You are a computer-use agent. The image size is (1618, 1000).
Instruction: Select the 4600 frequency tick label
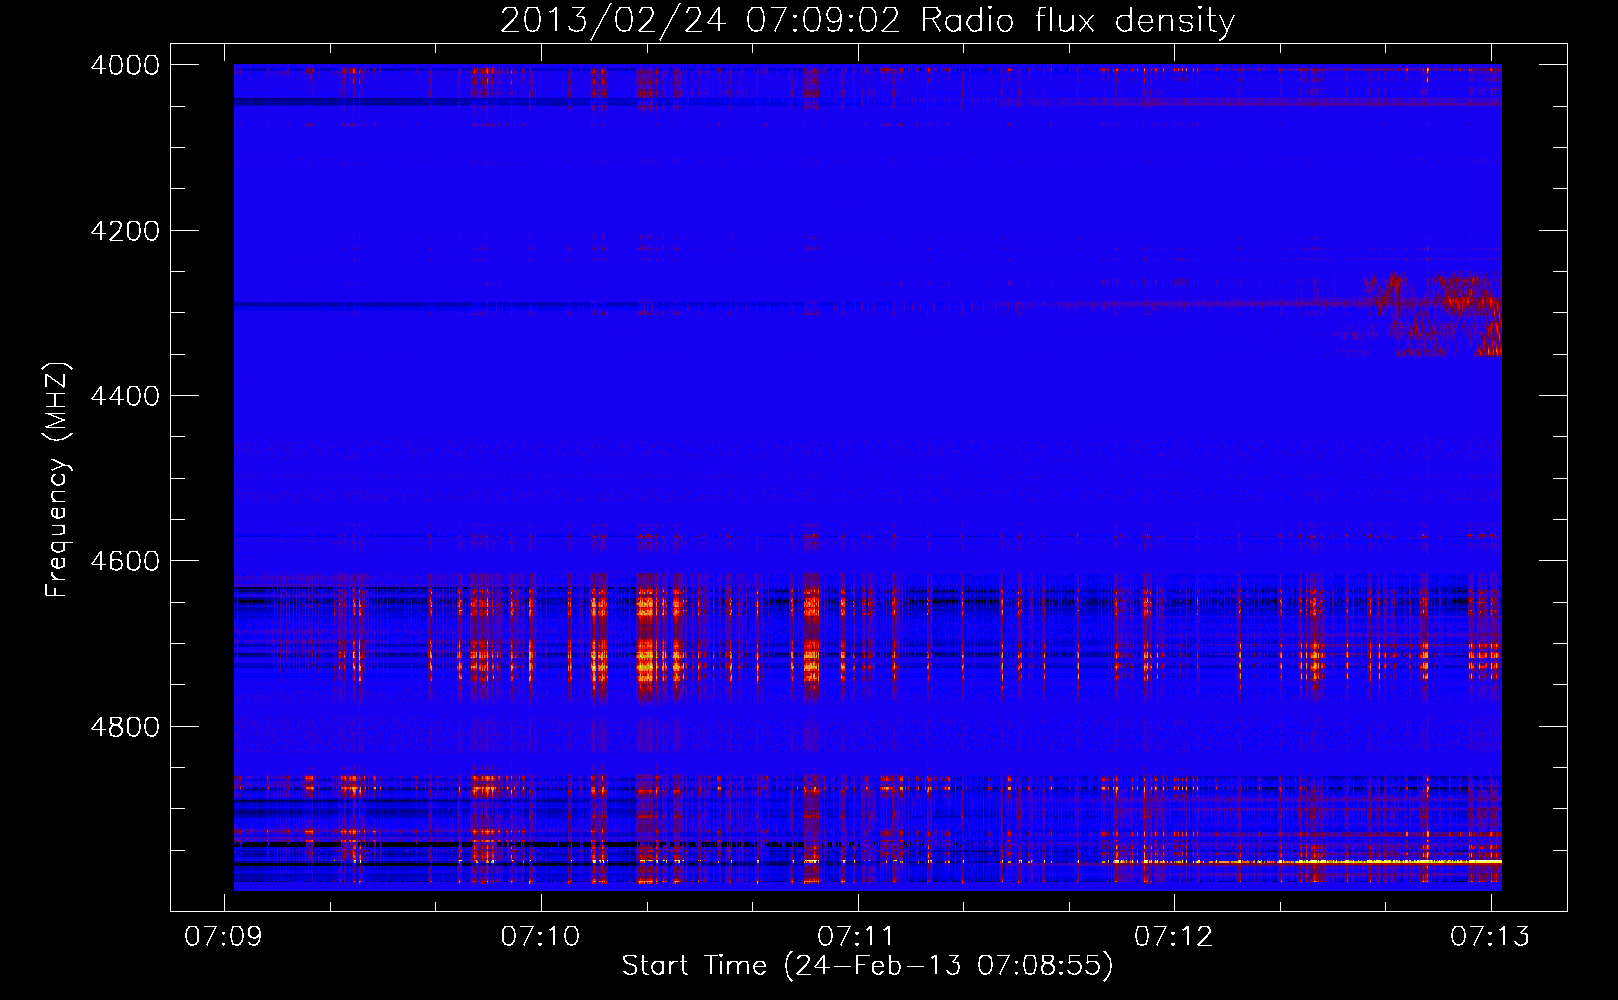[x=125, y=561]
